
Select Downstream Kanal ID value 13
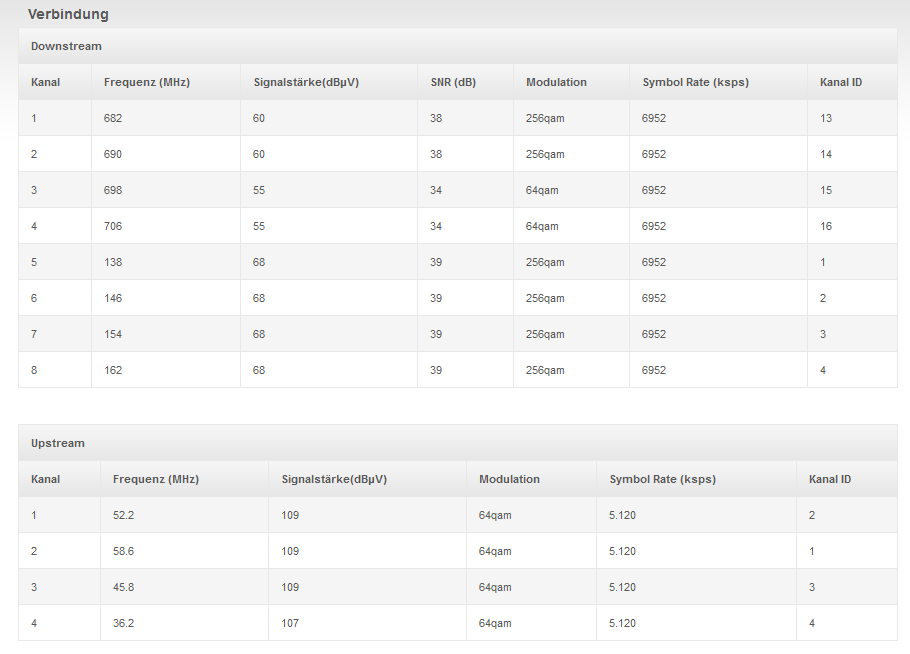[826, 118]
